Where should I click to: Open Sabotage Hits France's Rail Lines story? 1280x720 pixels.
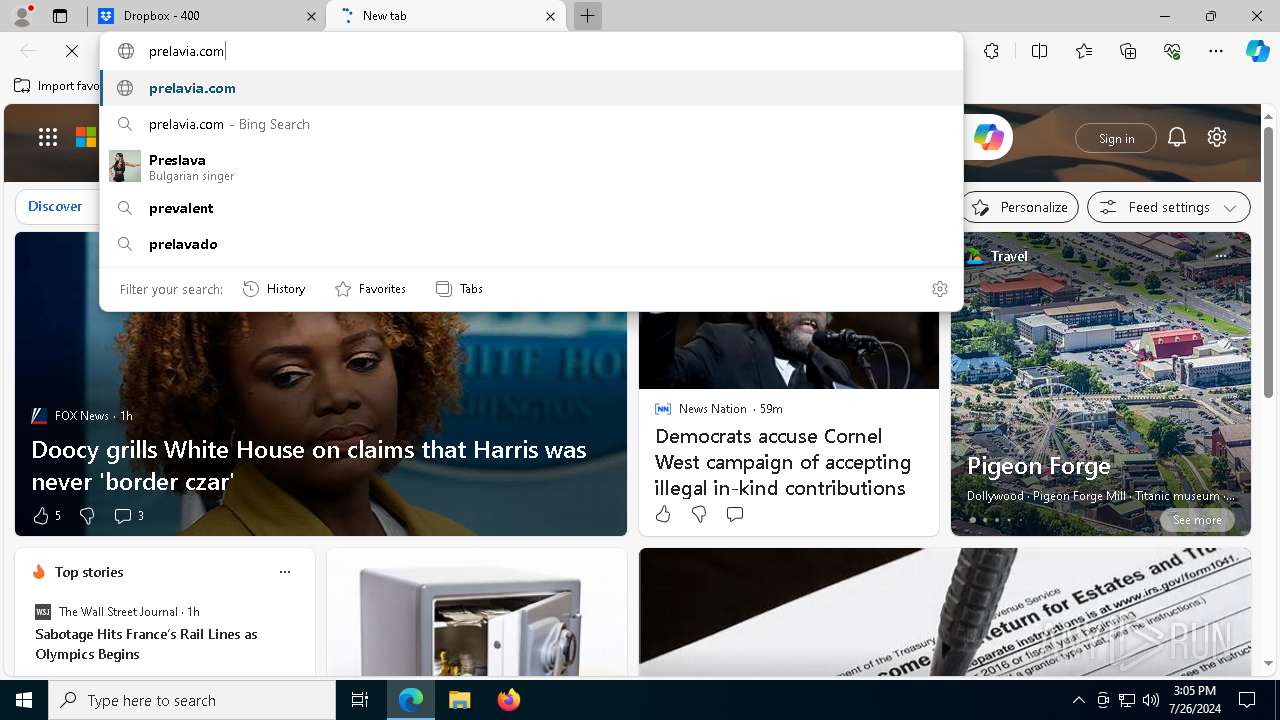click(x=146, y=644)
